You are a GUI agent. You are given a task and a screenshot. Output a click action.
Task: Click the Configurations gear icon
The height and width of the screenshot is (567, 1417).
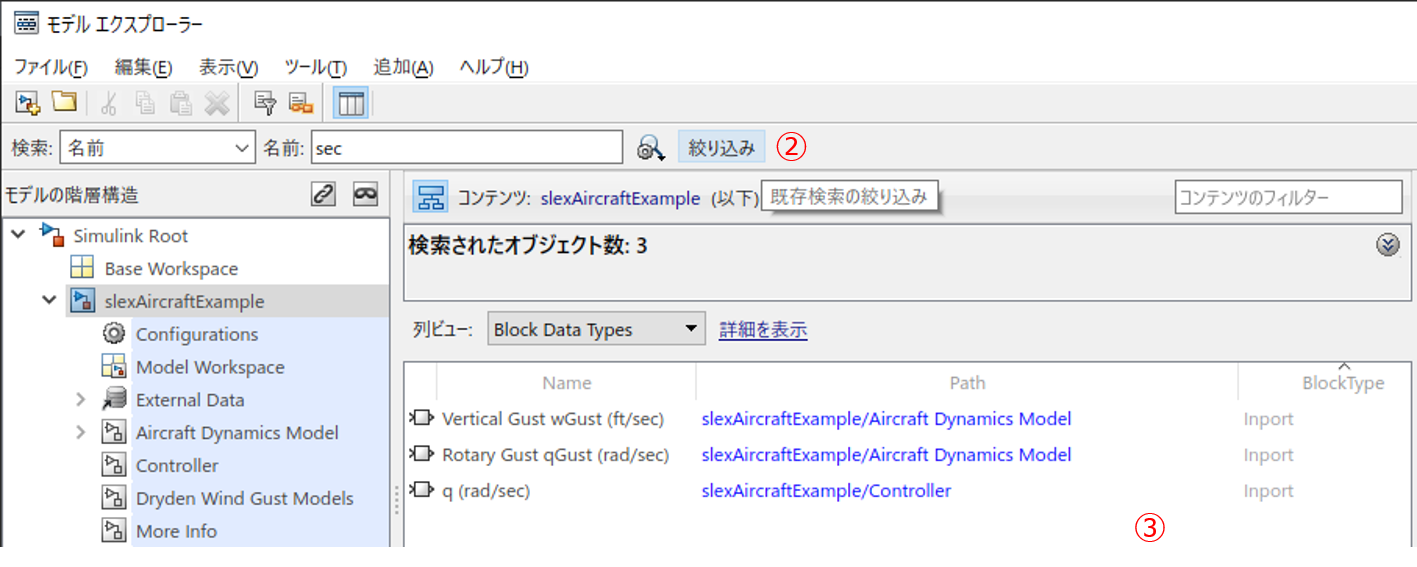coord(113,334)
